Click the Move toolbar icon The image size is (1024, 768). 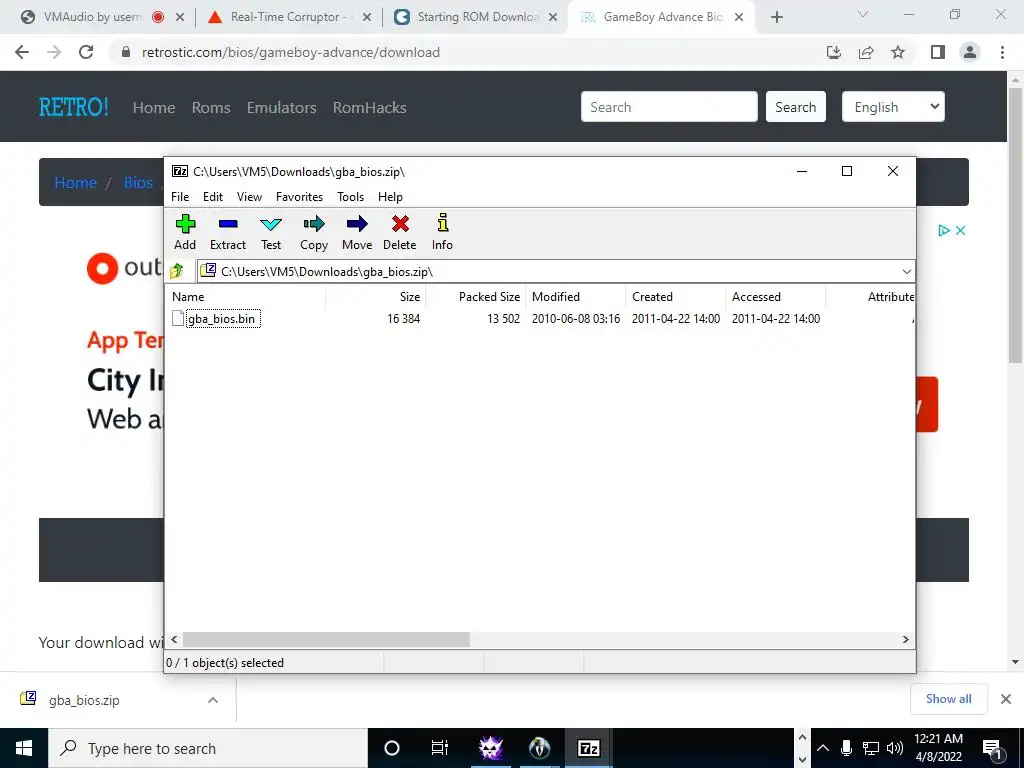pyautogui.click(x=357, y=232)
